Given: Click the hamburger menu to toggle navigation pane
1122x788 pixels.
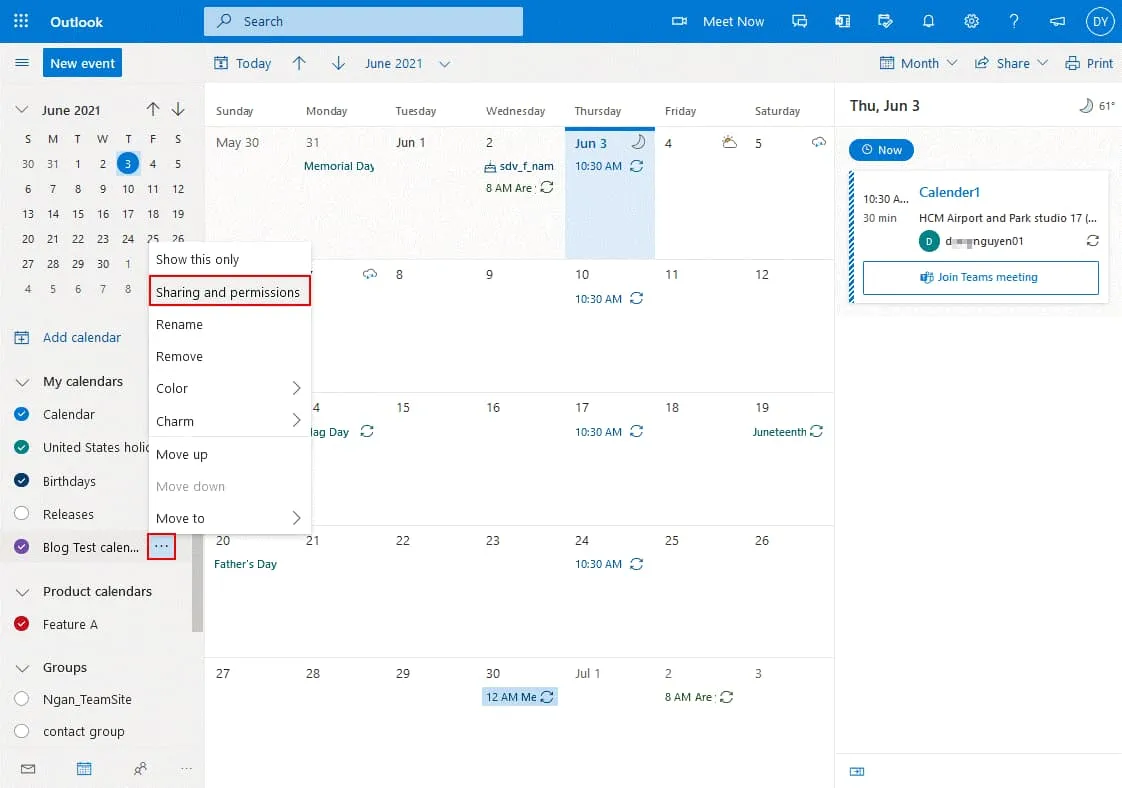Looking at the screenshot, I should [x=21, y=63].
